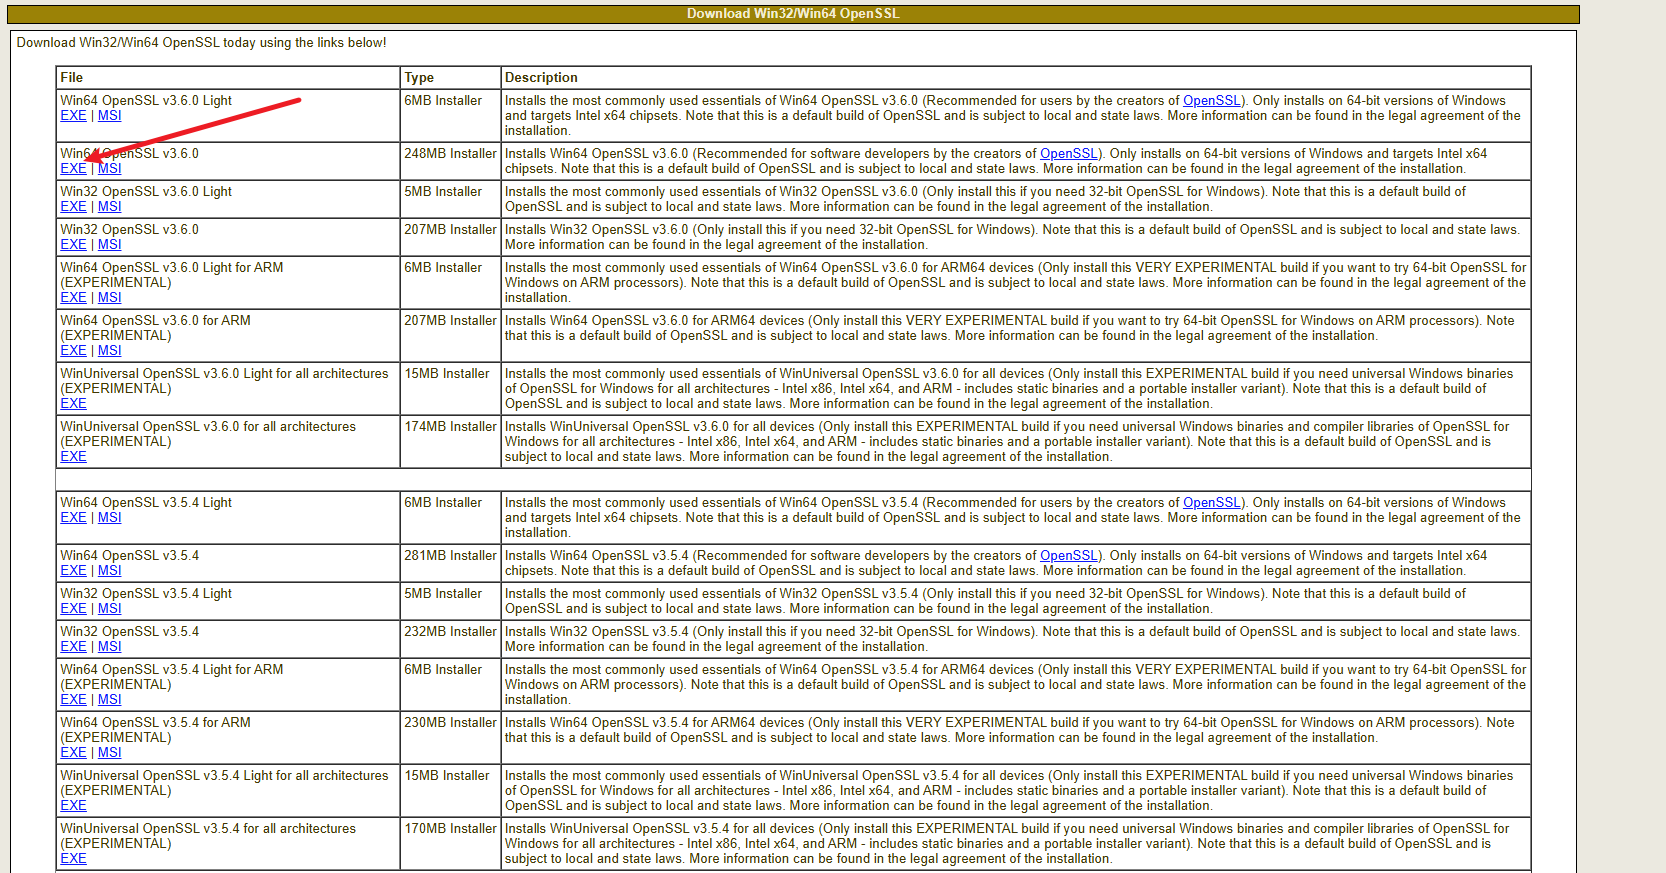Select the '281MB Installer' type cell
Image resolution: width=1666 pixels, height=873 pixels.
(450, 563)
